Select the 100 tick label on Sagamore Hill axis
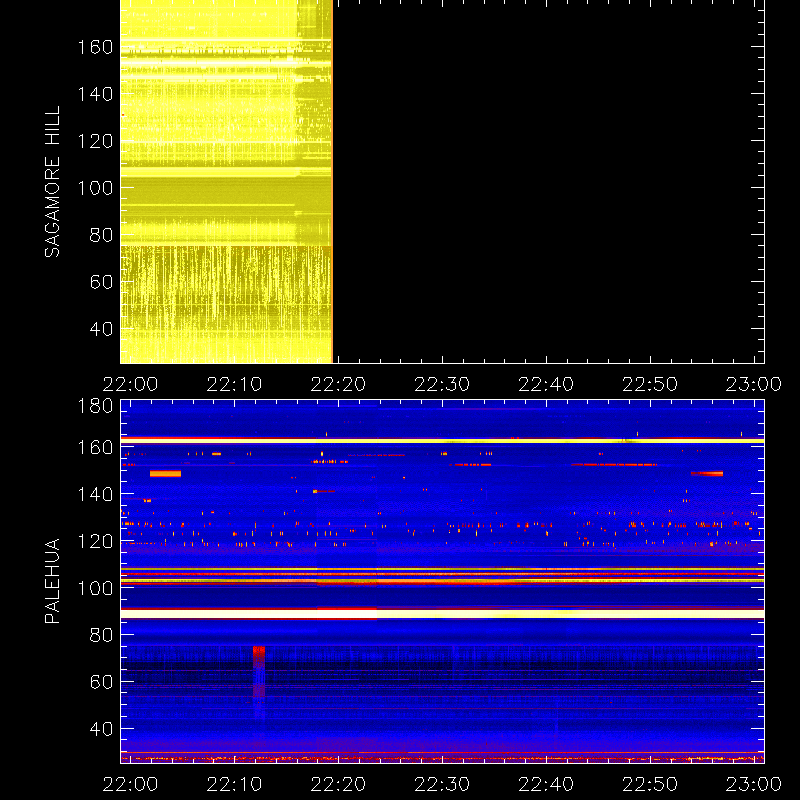The width and height of the screenshot is (800, 800). pyautogui.click(x=95, y=188)
